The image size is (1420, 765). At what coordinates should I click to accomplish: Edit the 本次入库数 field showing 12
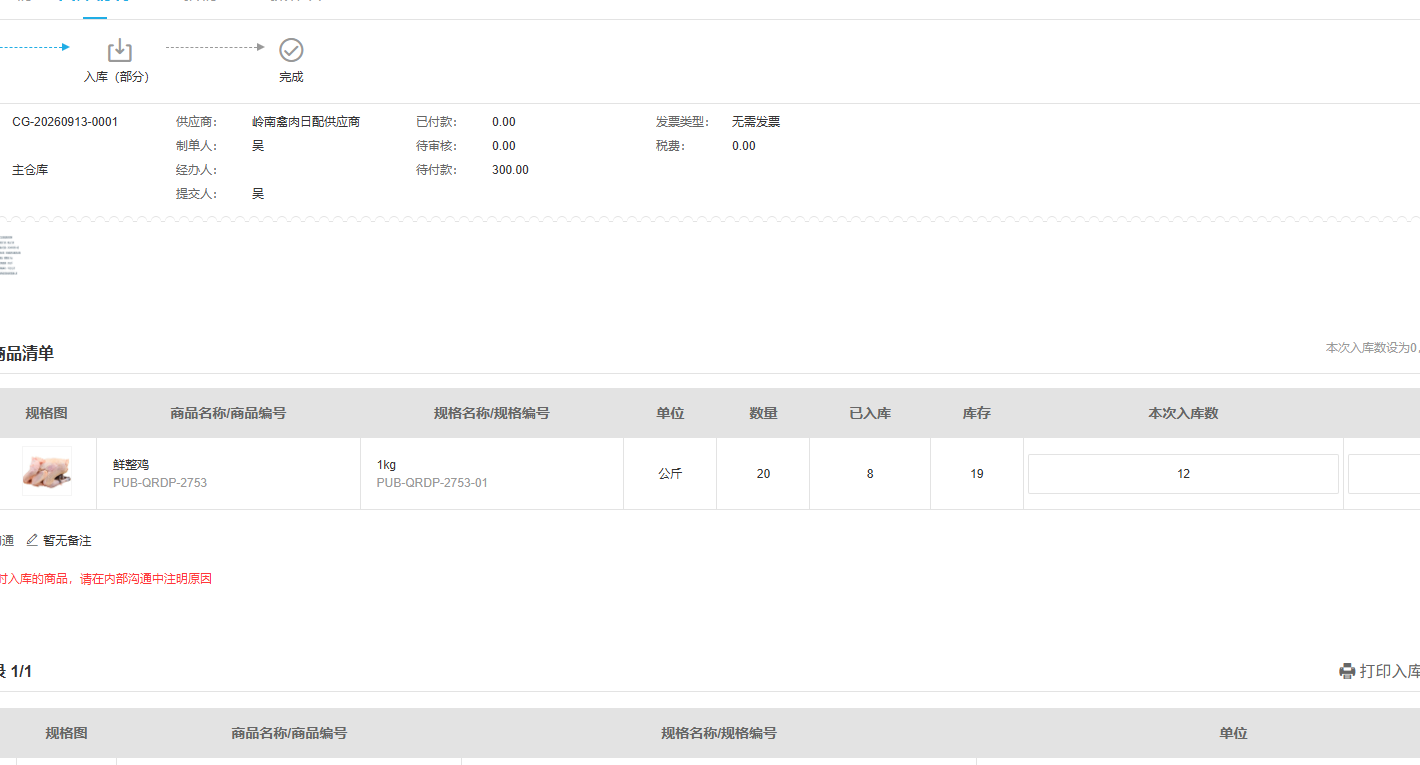(x=1183, y=474)
